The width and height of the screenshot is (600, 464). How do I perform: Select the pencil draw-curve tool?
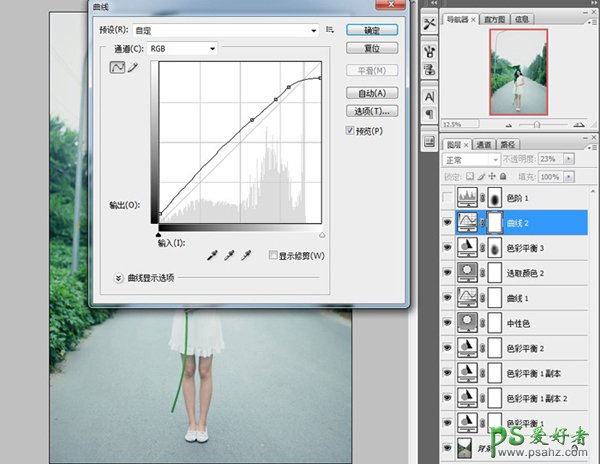pos(132,68)
